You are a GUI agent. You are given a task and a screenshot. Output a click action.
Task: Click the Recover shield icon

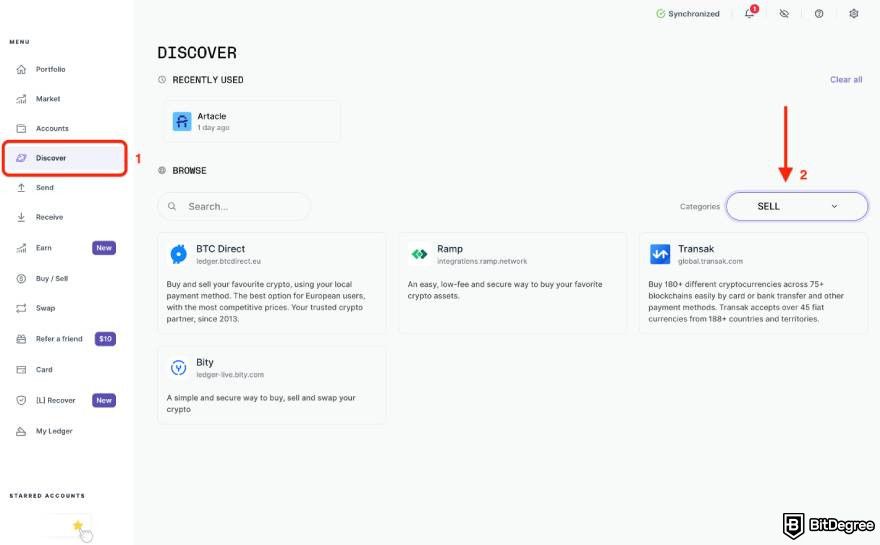(x=21, y=401)
